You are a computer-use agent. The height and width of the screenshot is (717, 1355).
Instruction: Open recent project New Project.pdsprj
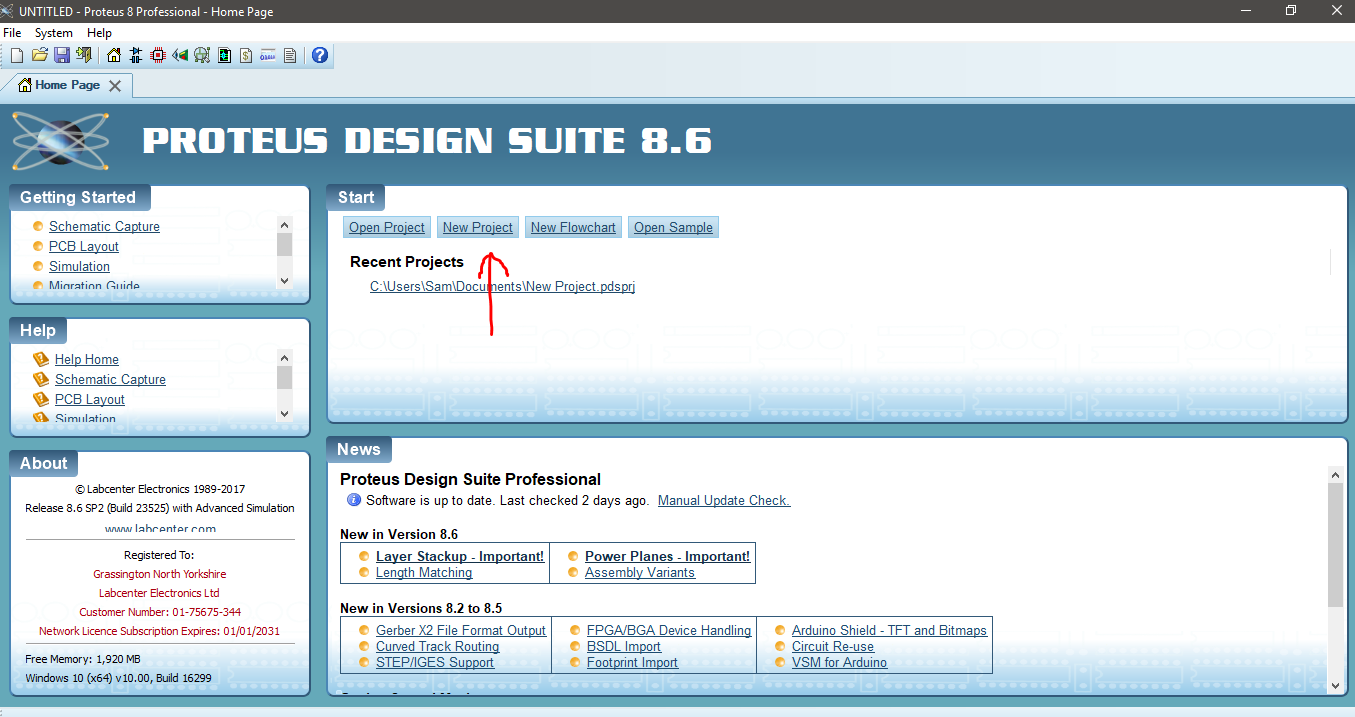(x=502, y=286)
